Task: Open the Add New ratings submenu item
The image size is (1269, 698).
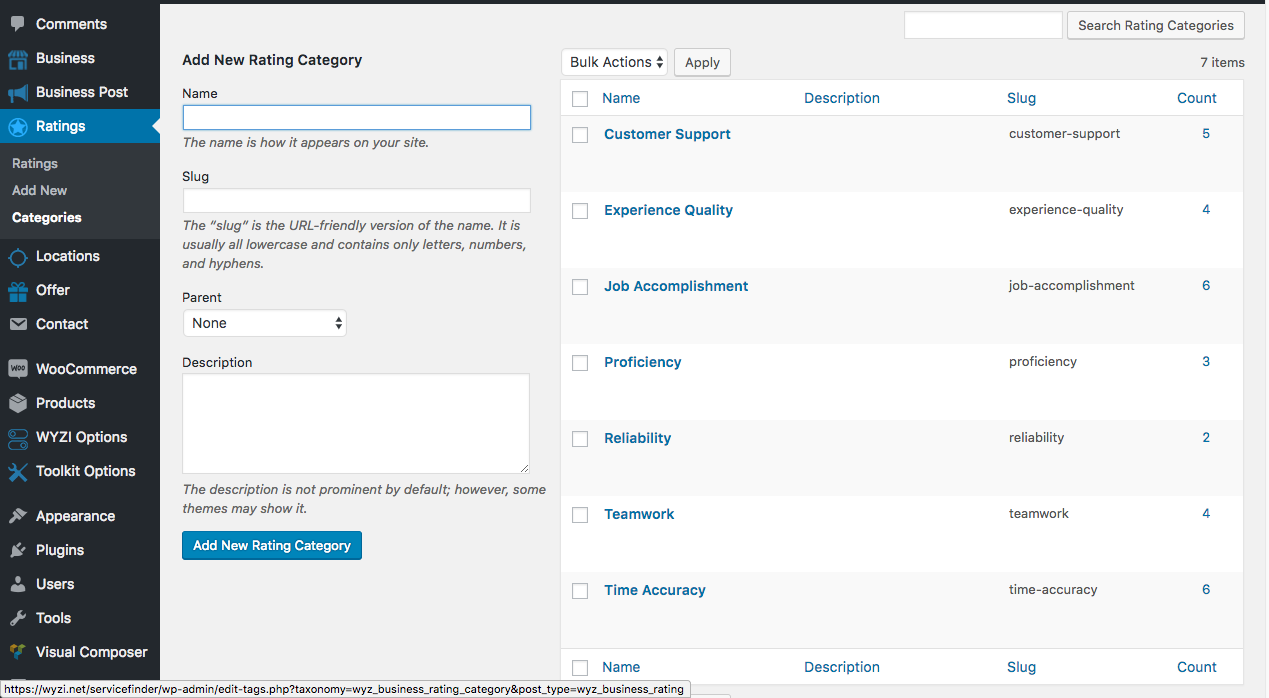Action: [40, 190]
